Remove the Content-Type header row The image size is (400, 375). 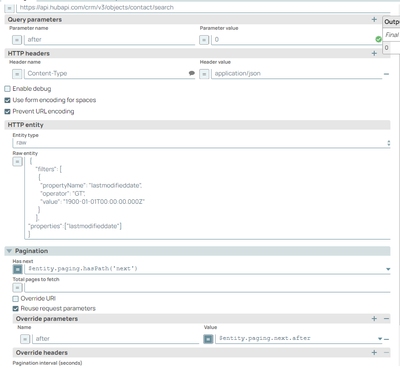[x=386, y=74]
